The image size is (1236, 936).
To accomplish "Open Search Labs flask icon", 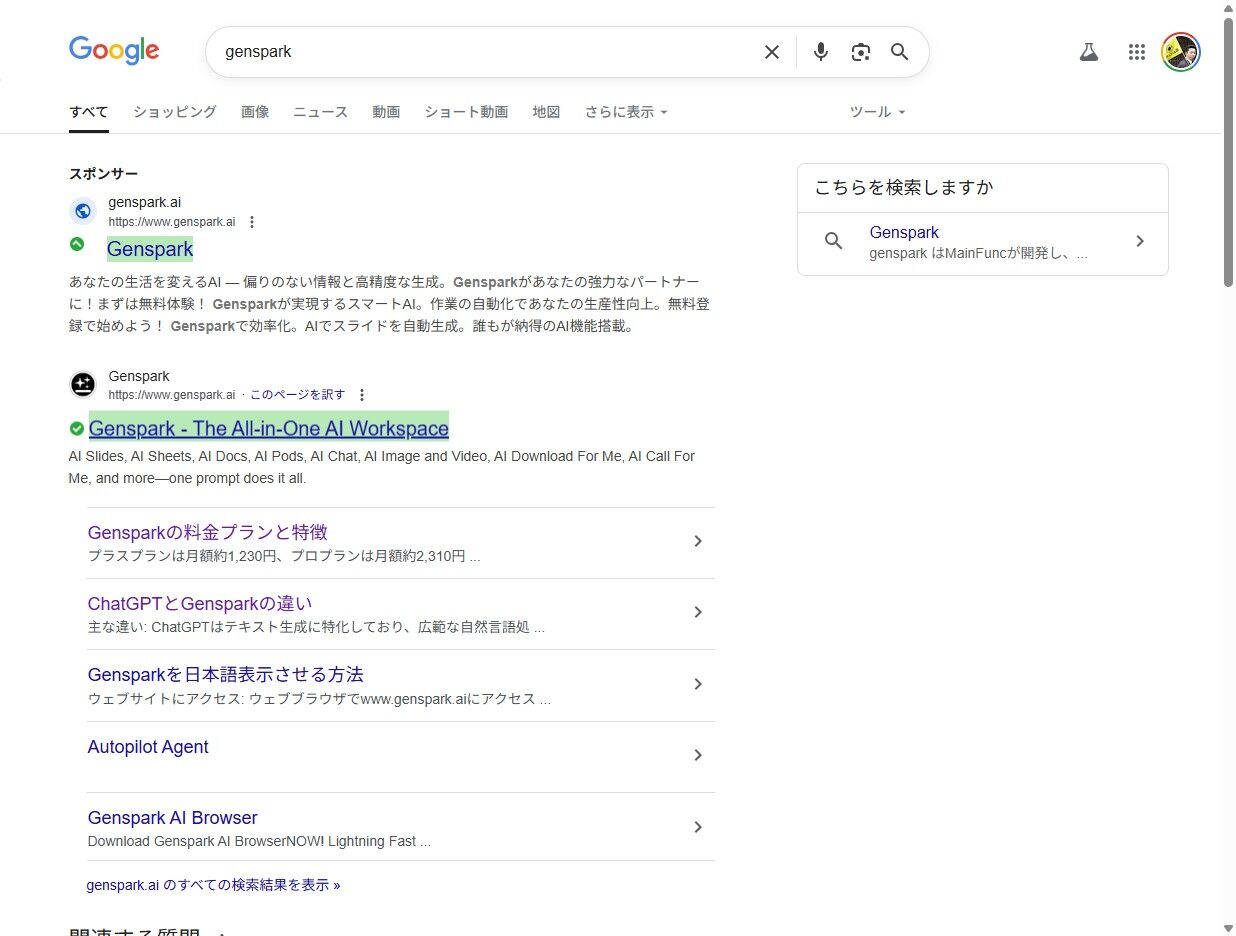I will tap(1089, 52).
